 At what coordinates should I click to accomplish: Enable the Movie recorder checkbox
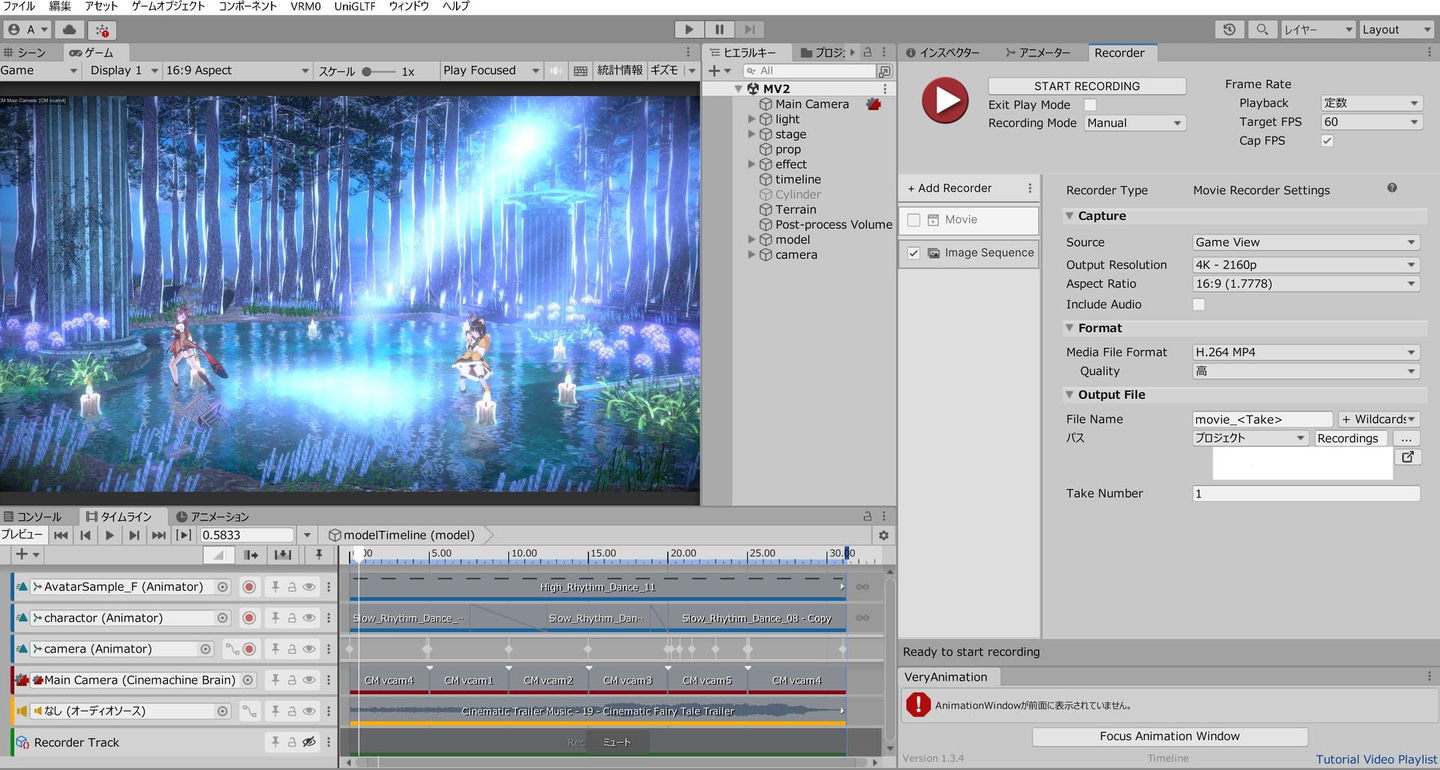913,220
